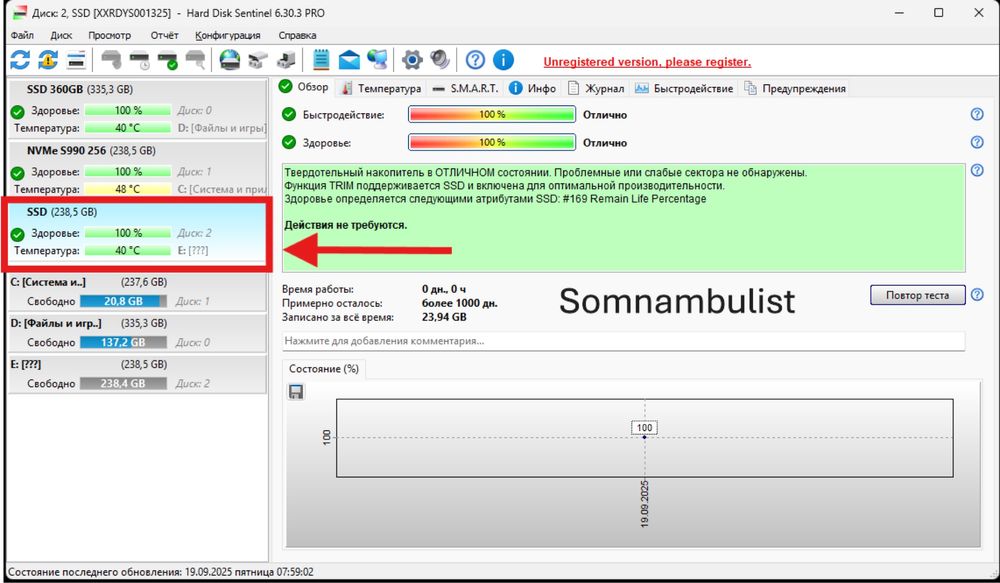
Task: Follow the Unregistered version register link
Action: click(647, 62)
